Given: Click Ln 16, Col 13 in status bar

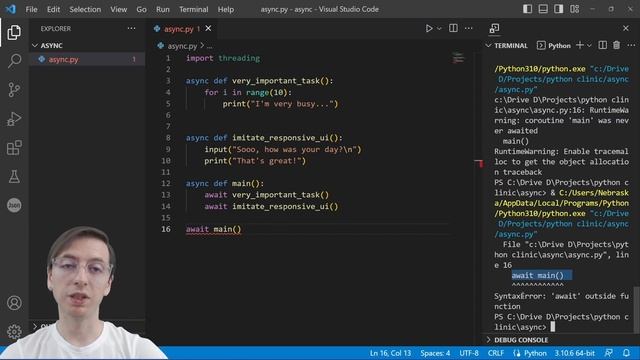Looking at the screenshot, I should 390,353.
